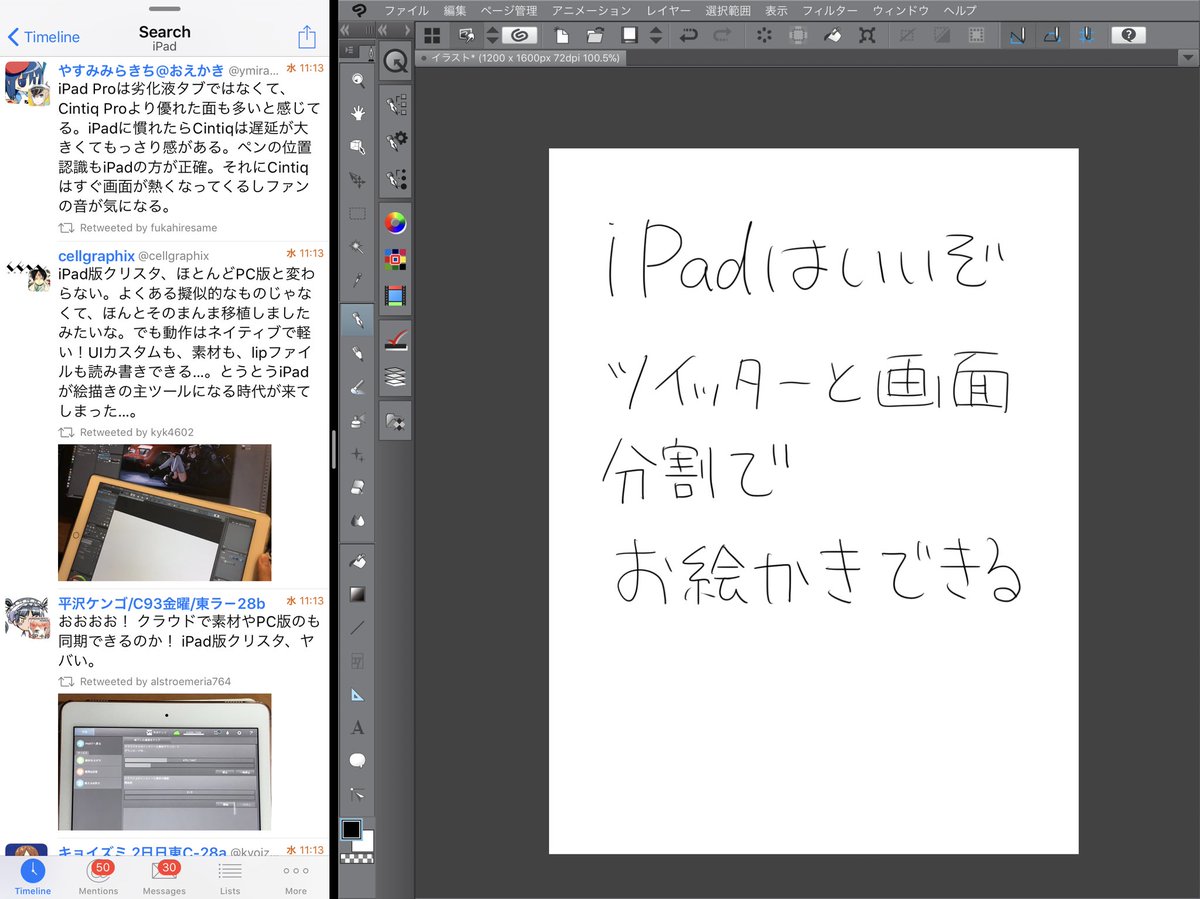Select the Move layer tool
This screenshot has width=1200, height=899.
coord(358,180)
